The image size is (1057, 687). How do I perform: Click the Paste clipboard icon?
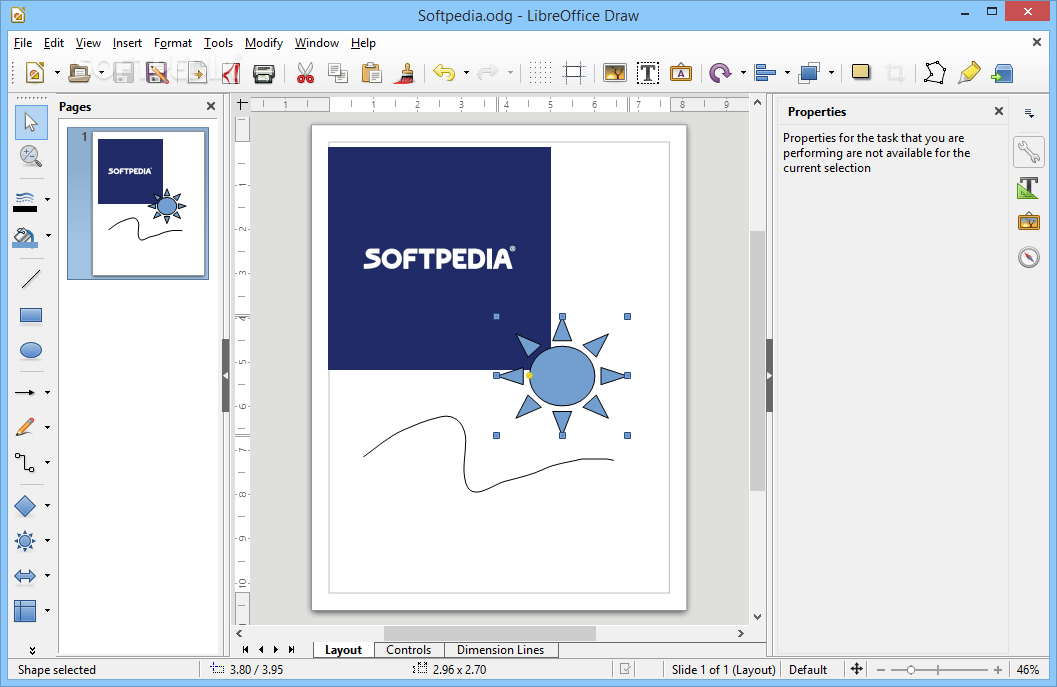371,73
